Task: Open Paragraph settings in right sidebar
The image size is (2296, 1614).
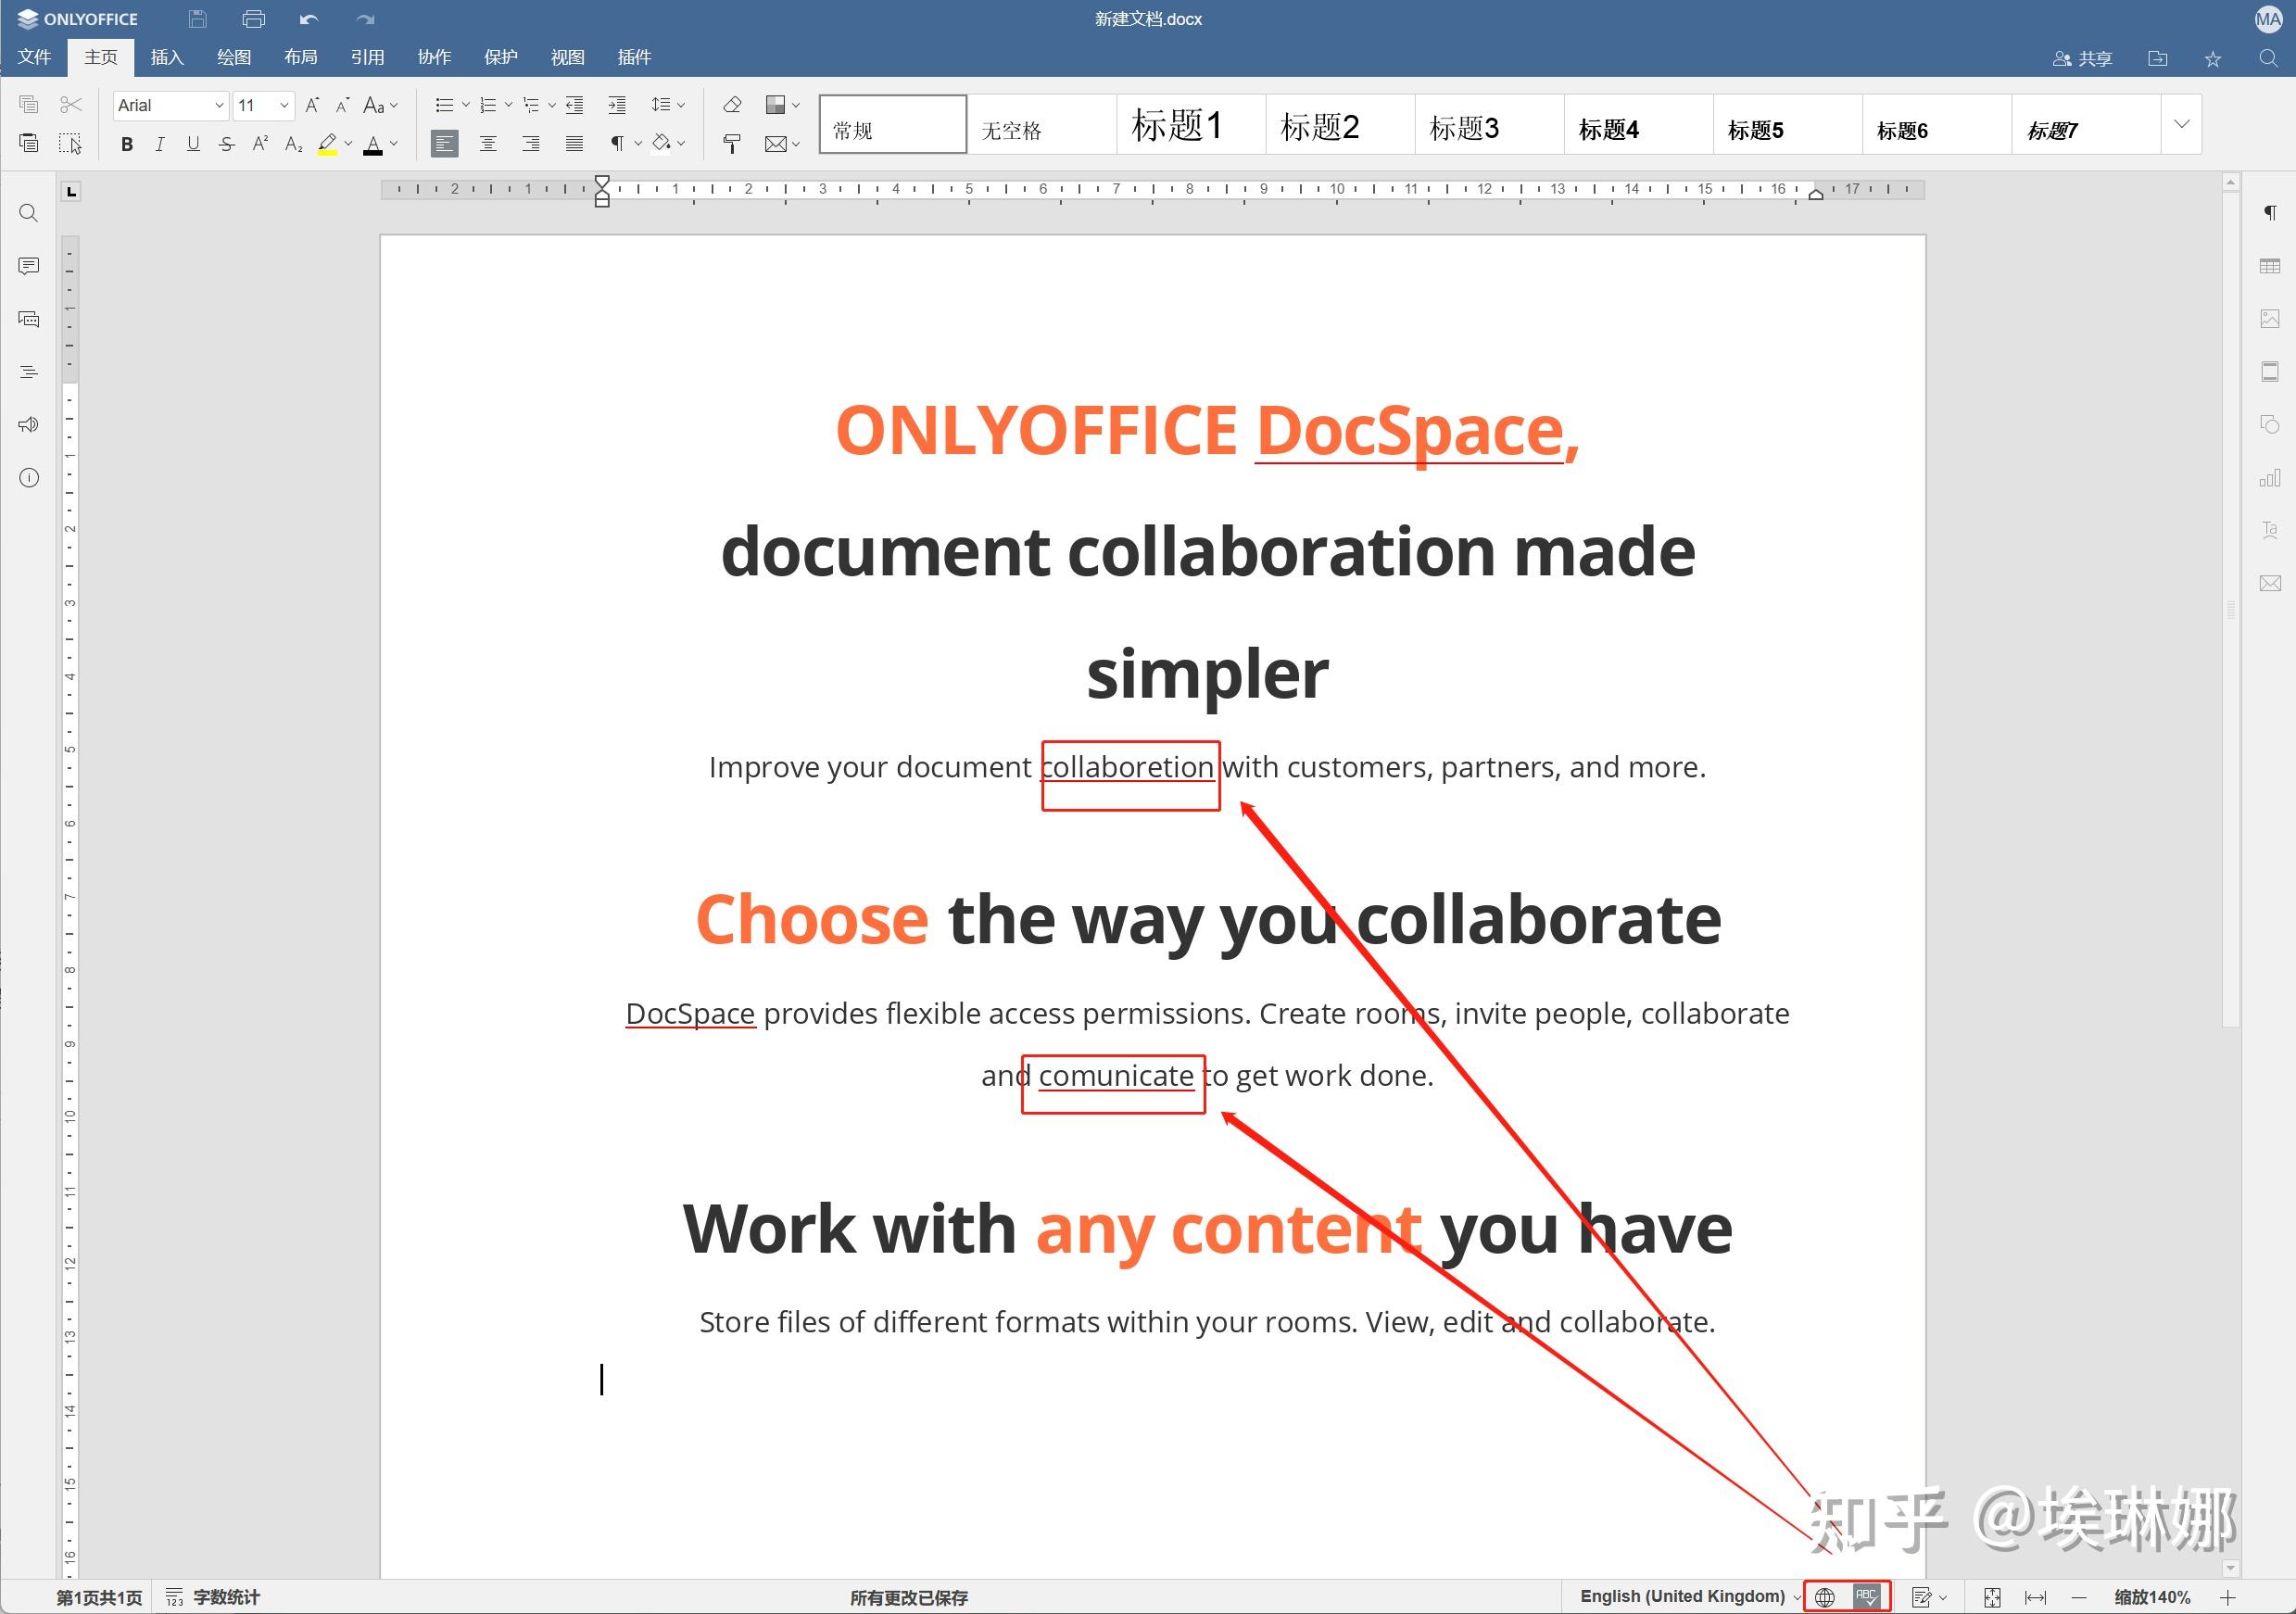Action: (2270, 213)
